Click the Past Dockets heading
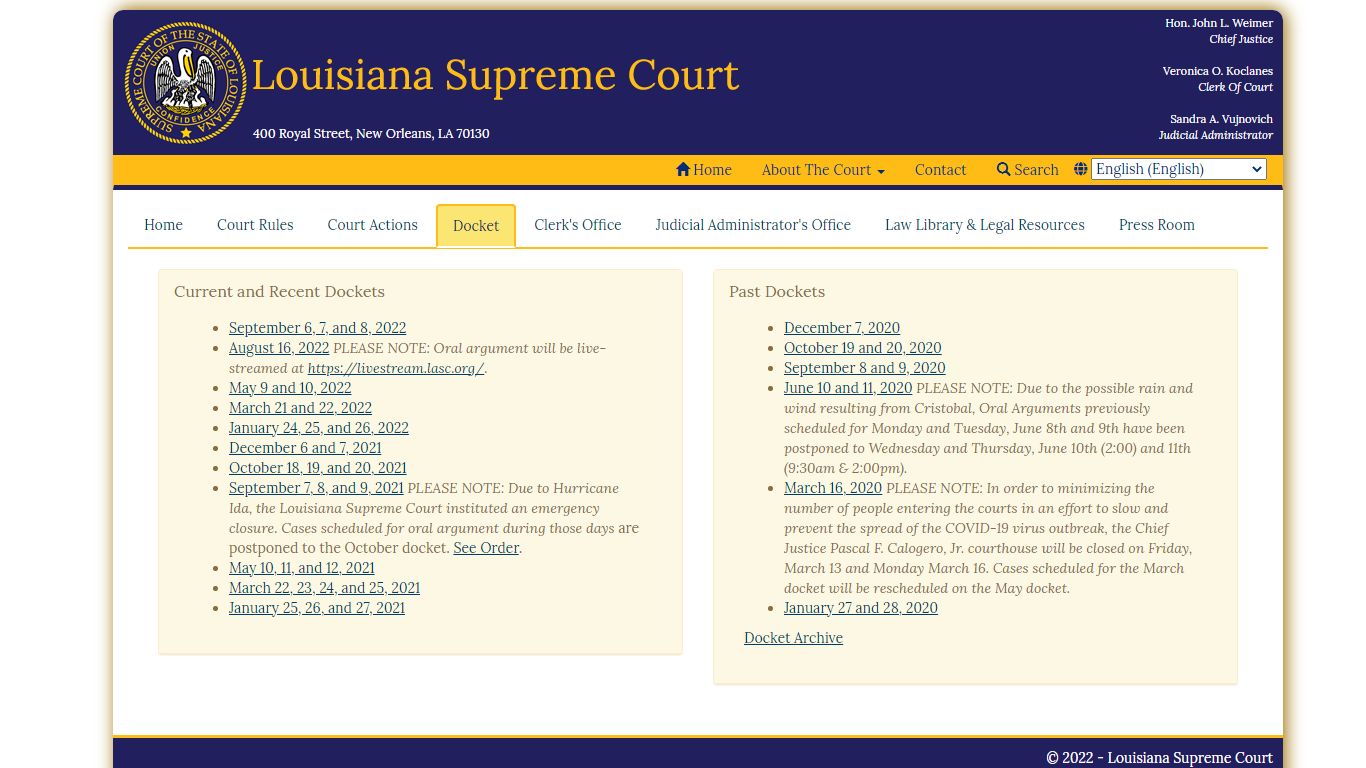The image size is (1366, 768). (777, 292)
